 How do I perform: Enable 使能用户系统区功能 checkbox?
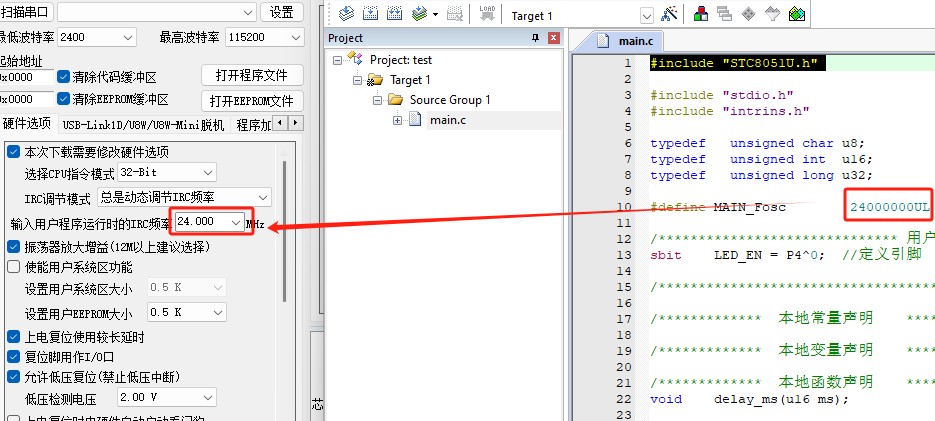[14, 267]
